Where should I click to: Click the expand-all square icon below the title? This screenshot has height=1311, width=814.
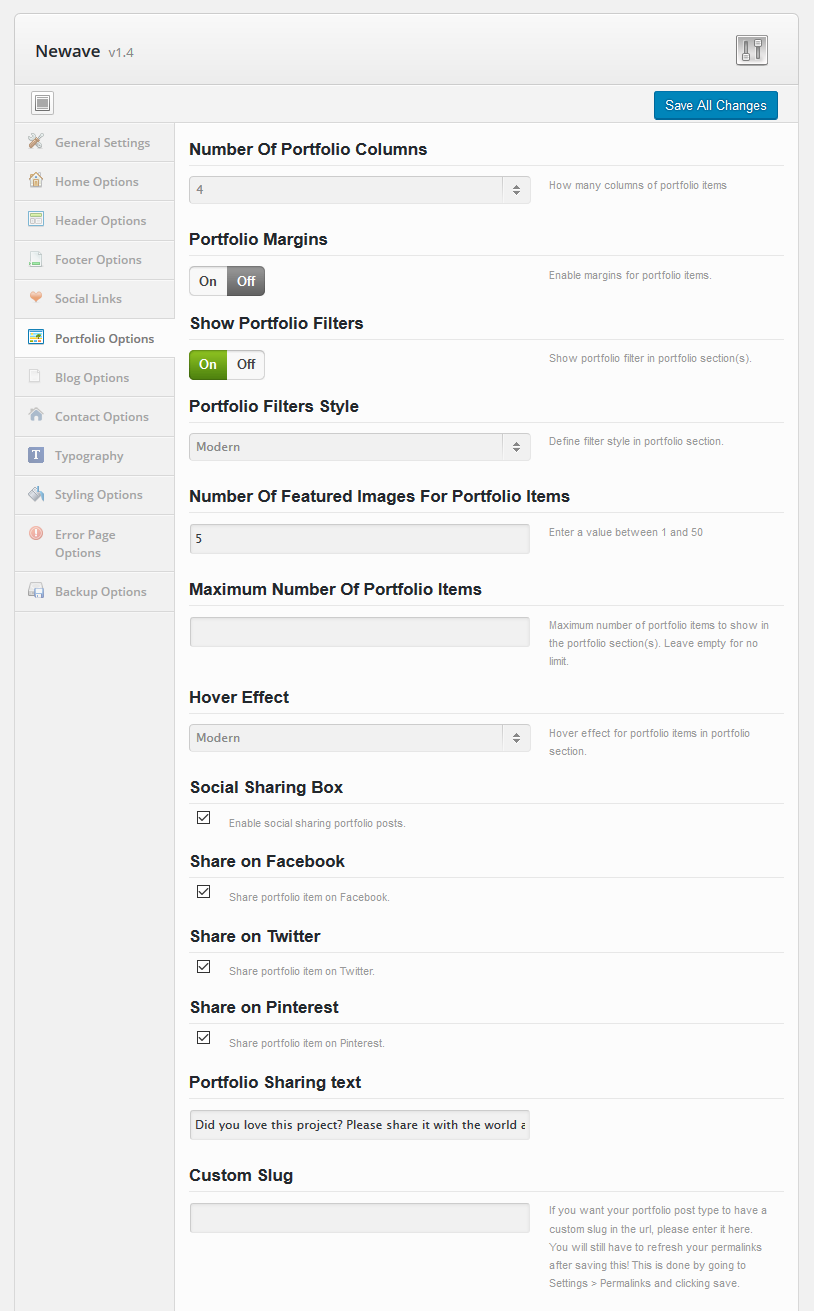(x=42, y=103)
